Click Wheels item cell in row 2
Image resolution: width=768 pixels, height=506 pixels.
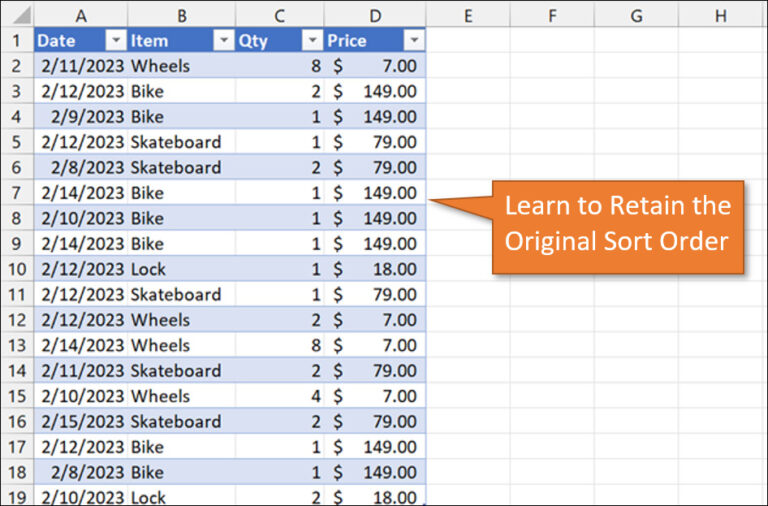(182, 66)
